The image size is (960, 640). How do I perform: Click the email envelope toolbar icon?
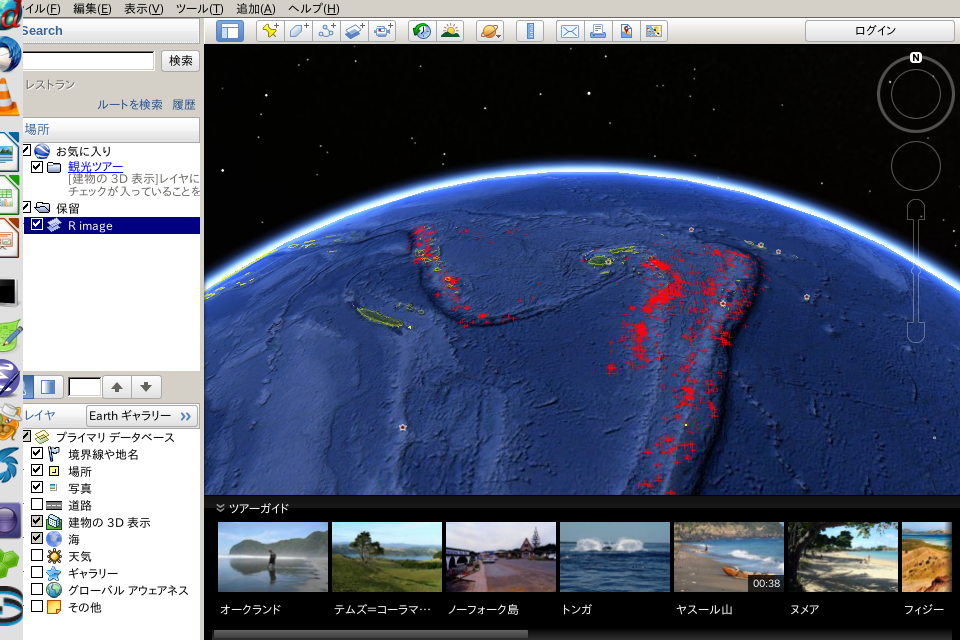(x=570, y=31)
